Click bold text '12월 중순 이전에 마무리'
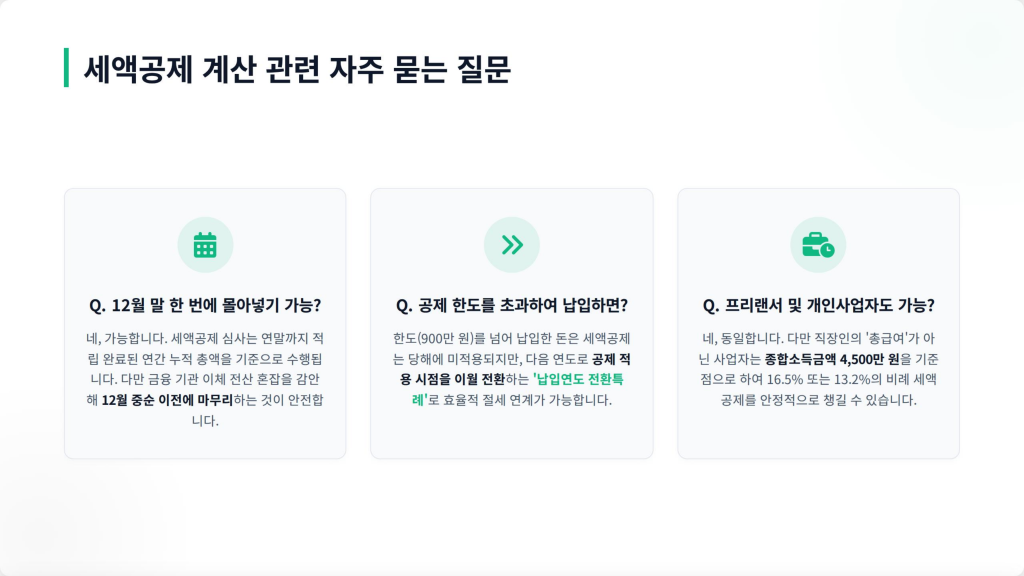This screenshot has height=576, width=1024. (x=167, y=400)
